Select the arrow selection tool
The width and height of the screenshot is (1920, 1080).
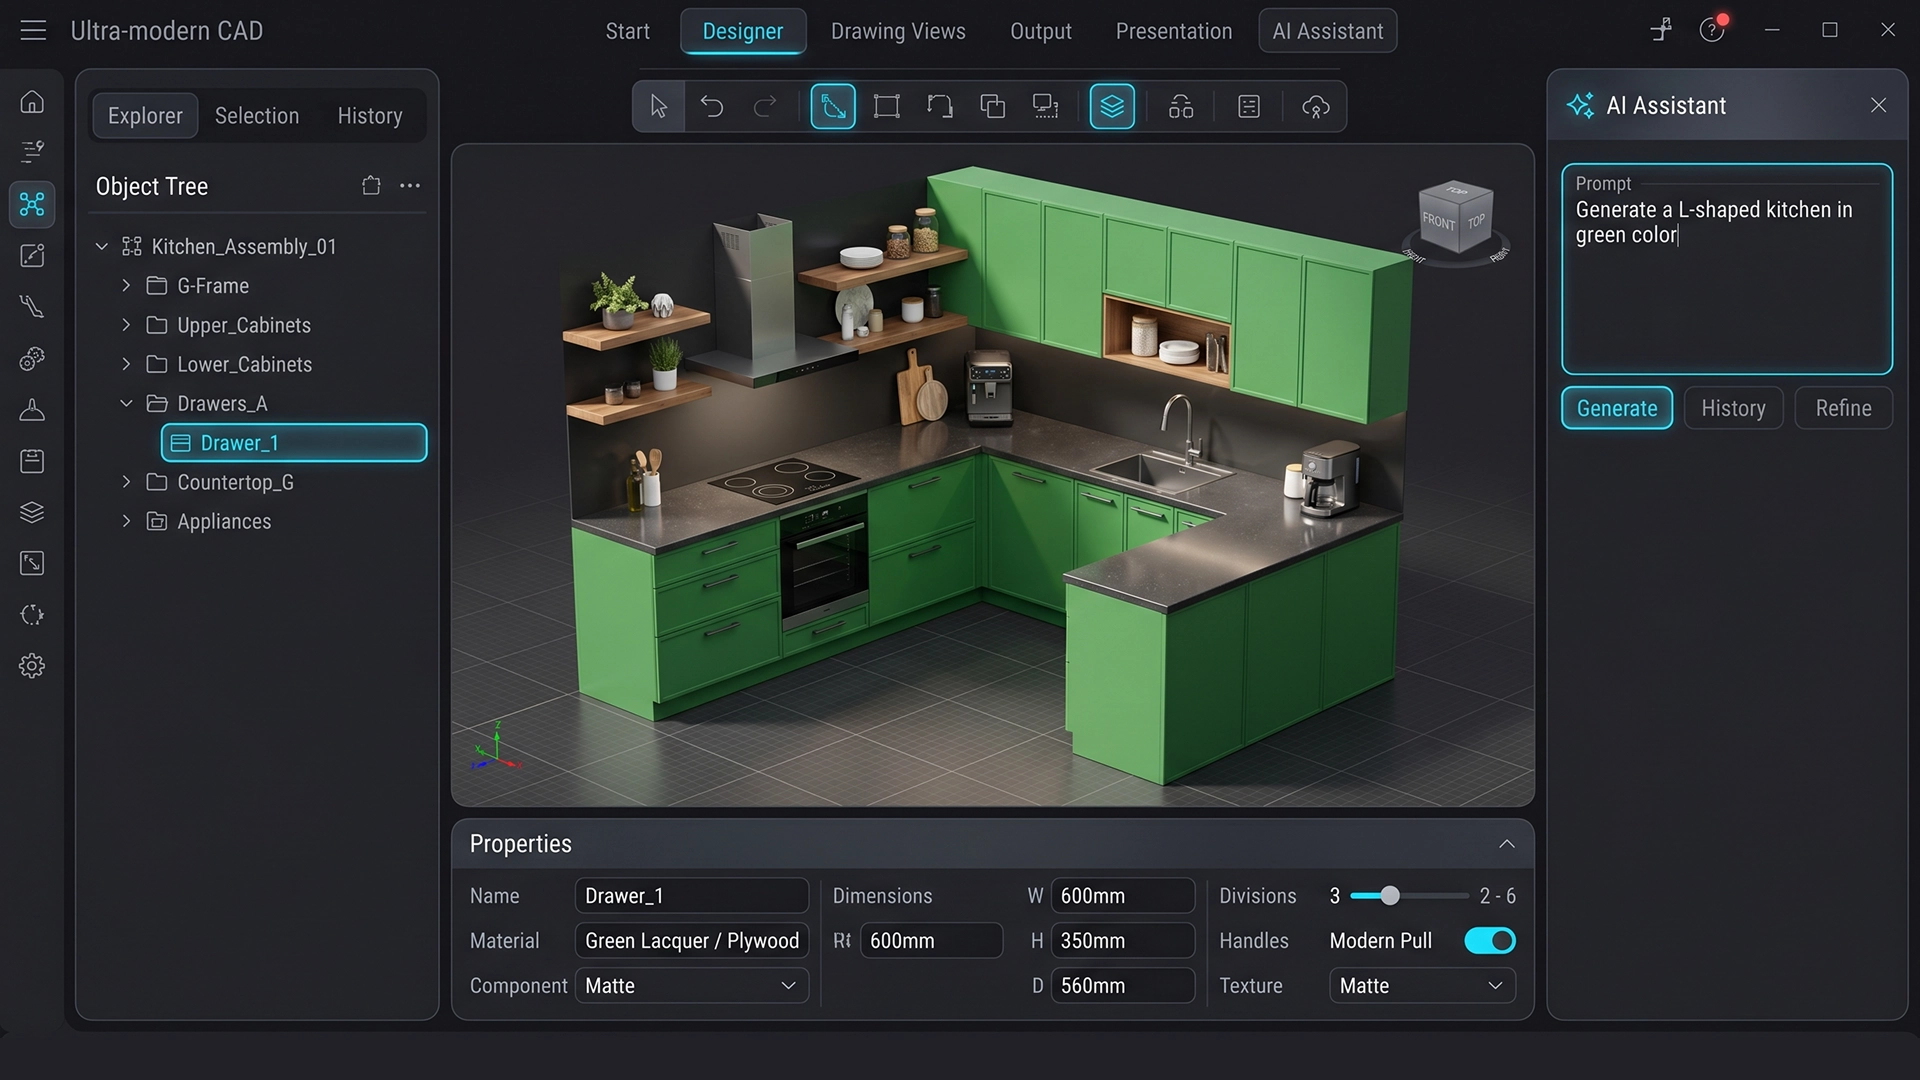point(658,106)
